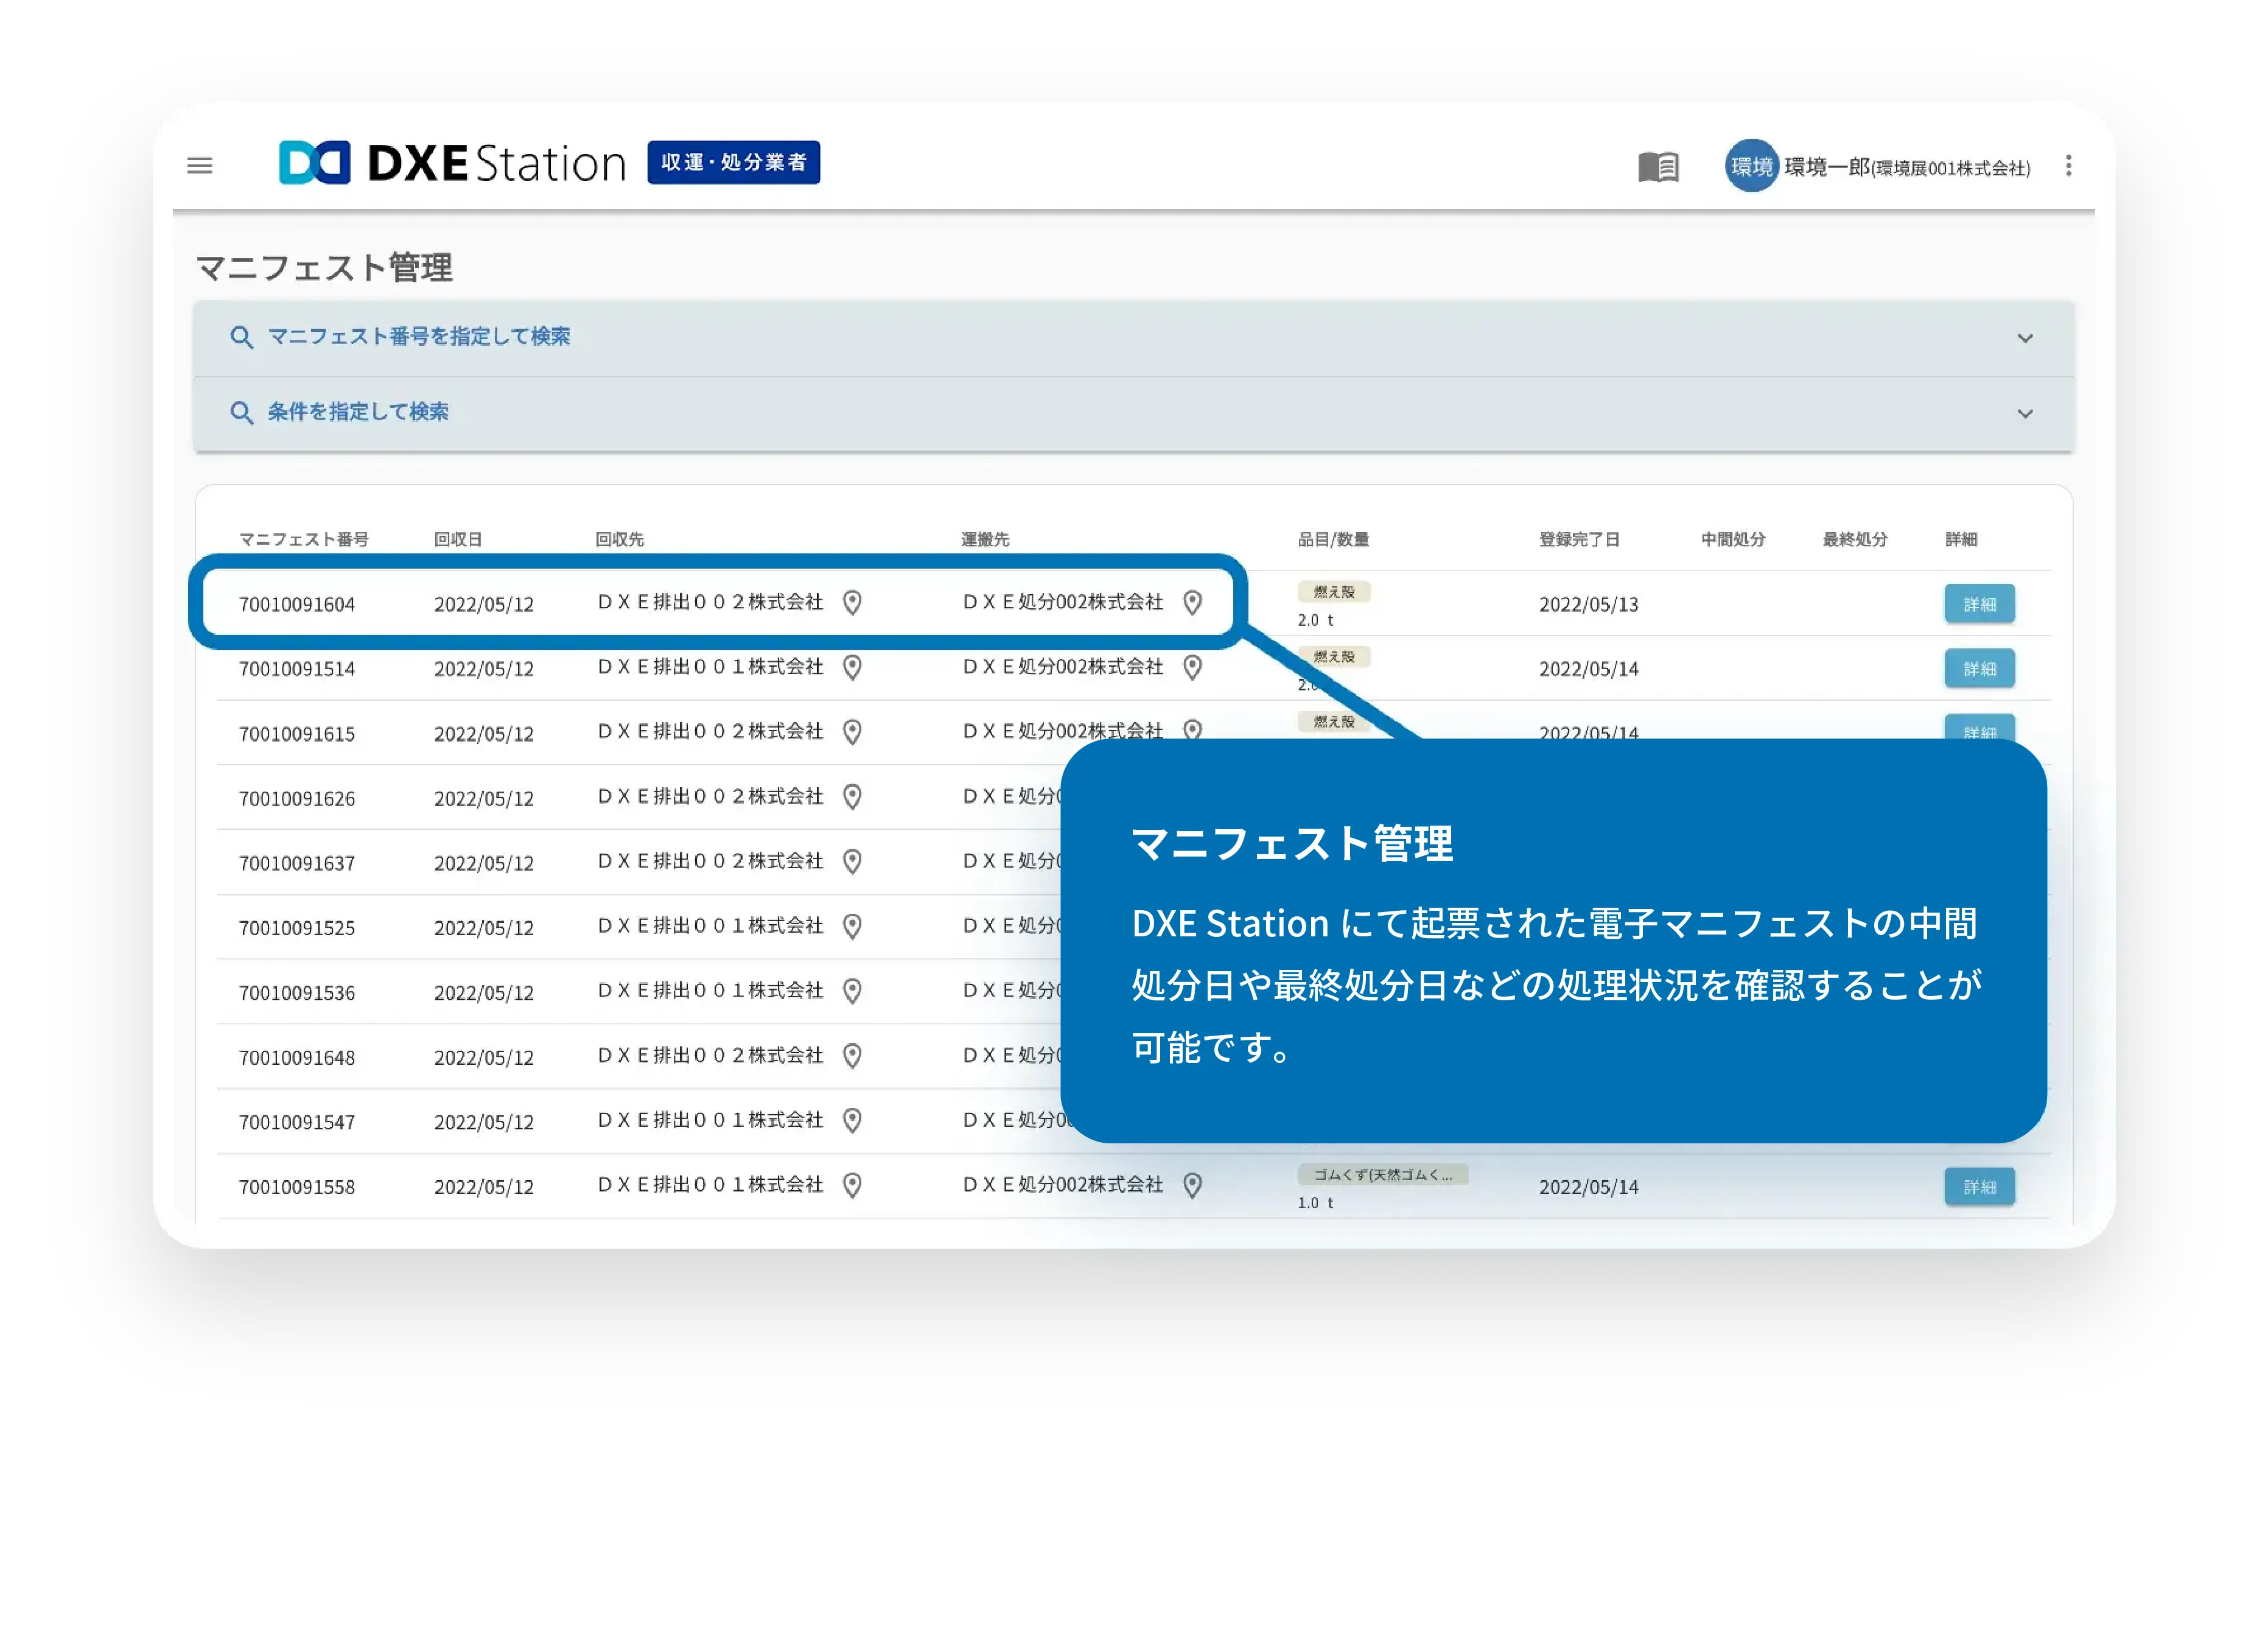Click 詳細 button for manifest 70010091604
Viewport: 2268px width, 1631px height.
click(x=1979, y=604)
